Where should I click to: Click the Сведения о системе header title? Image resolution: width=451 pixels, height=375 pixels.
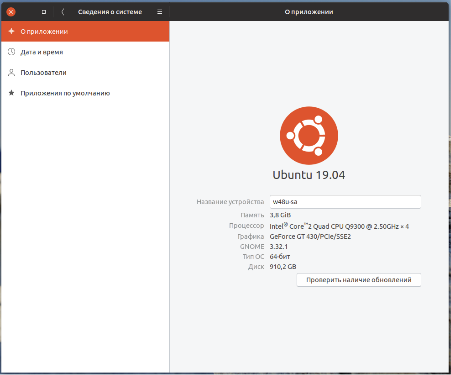click(110, 12)
